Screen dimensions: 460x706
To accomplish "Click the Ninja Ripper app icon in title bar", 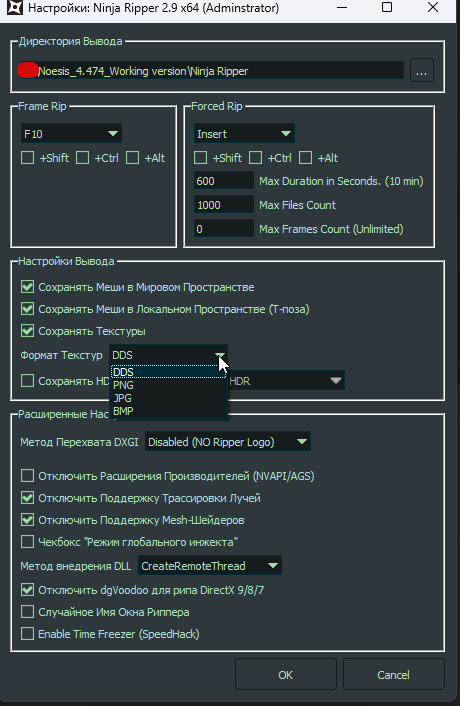I will [15, 7].
